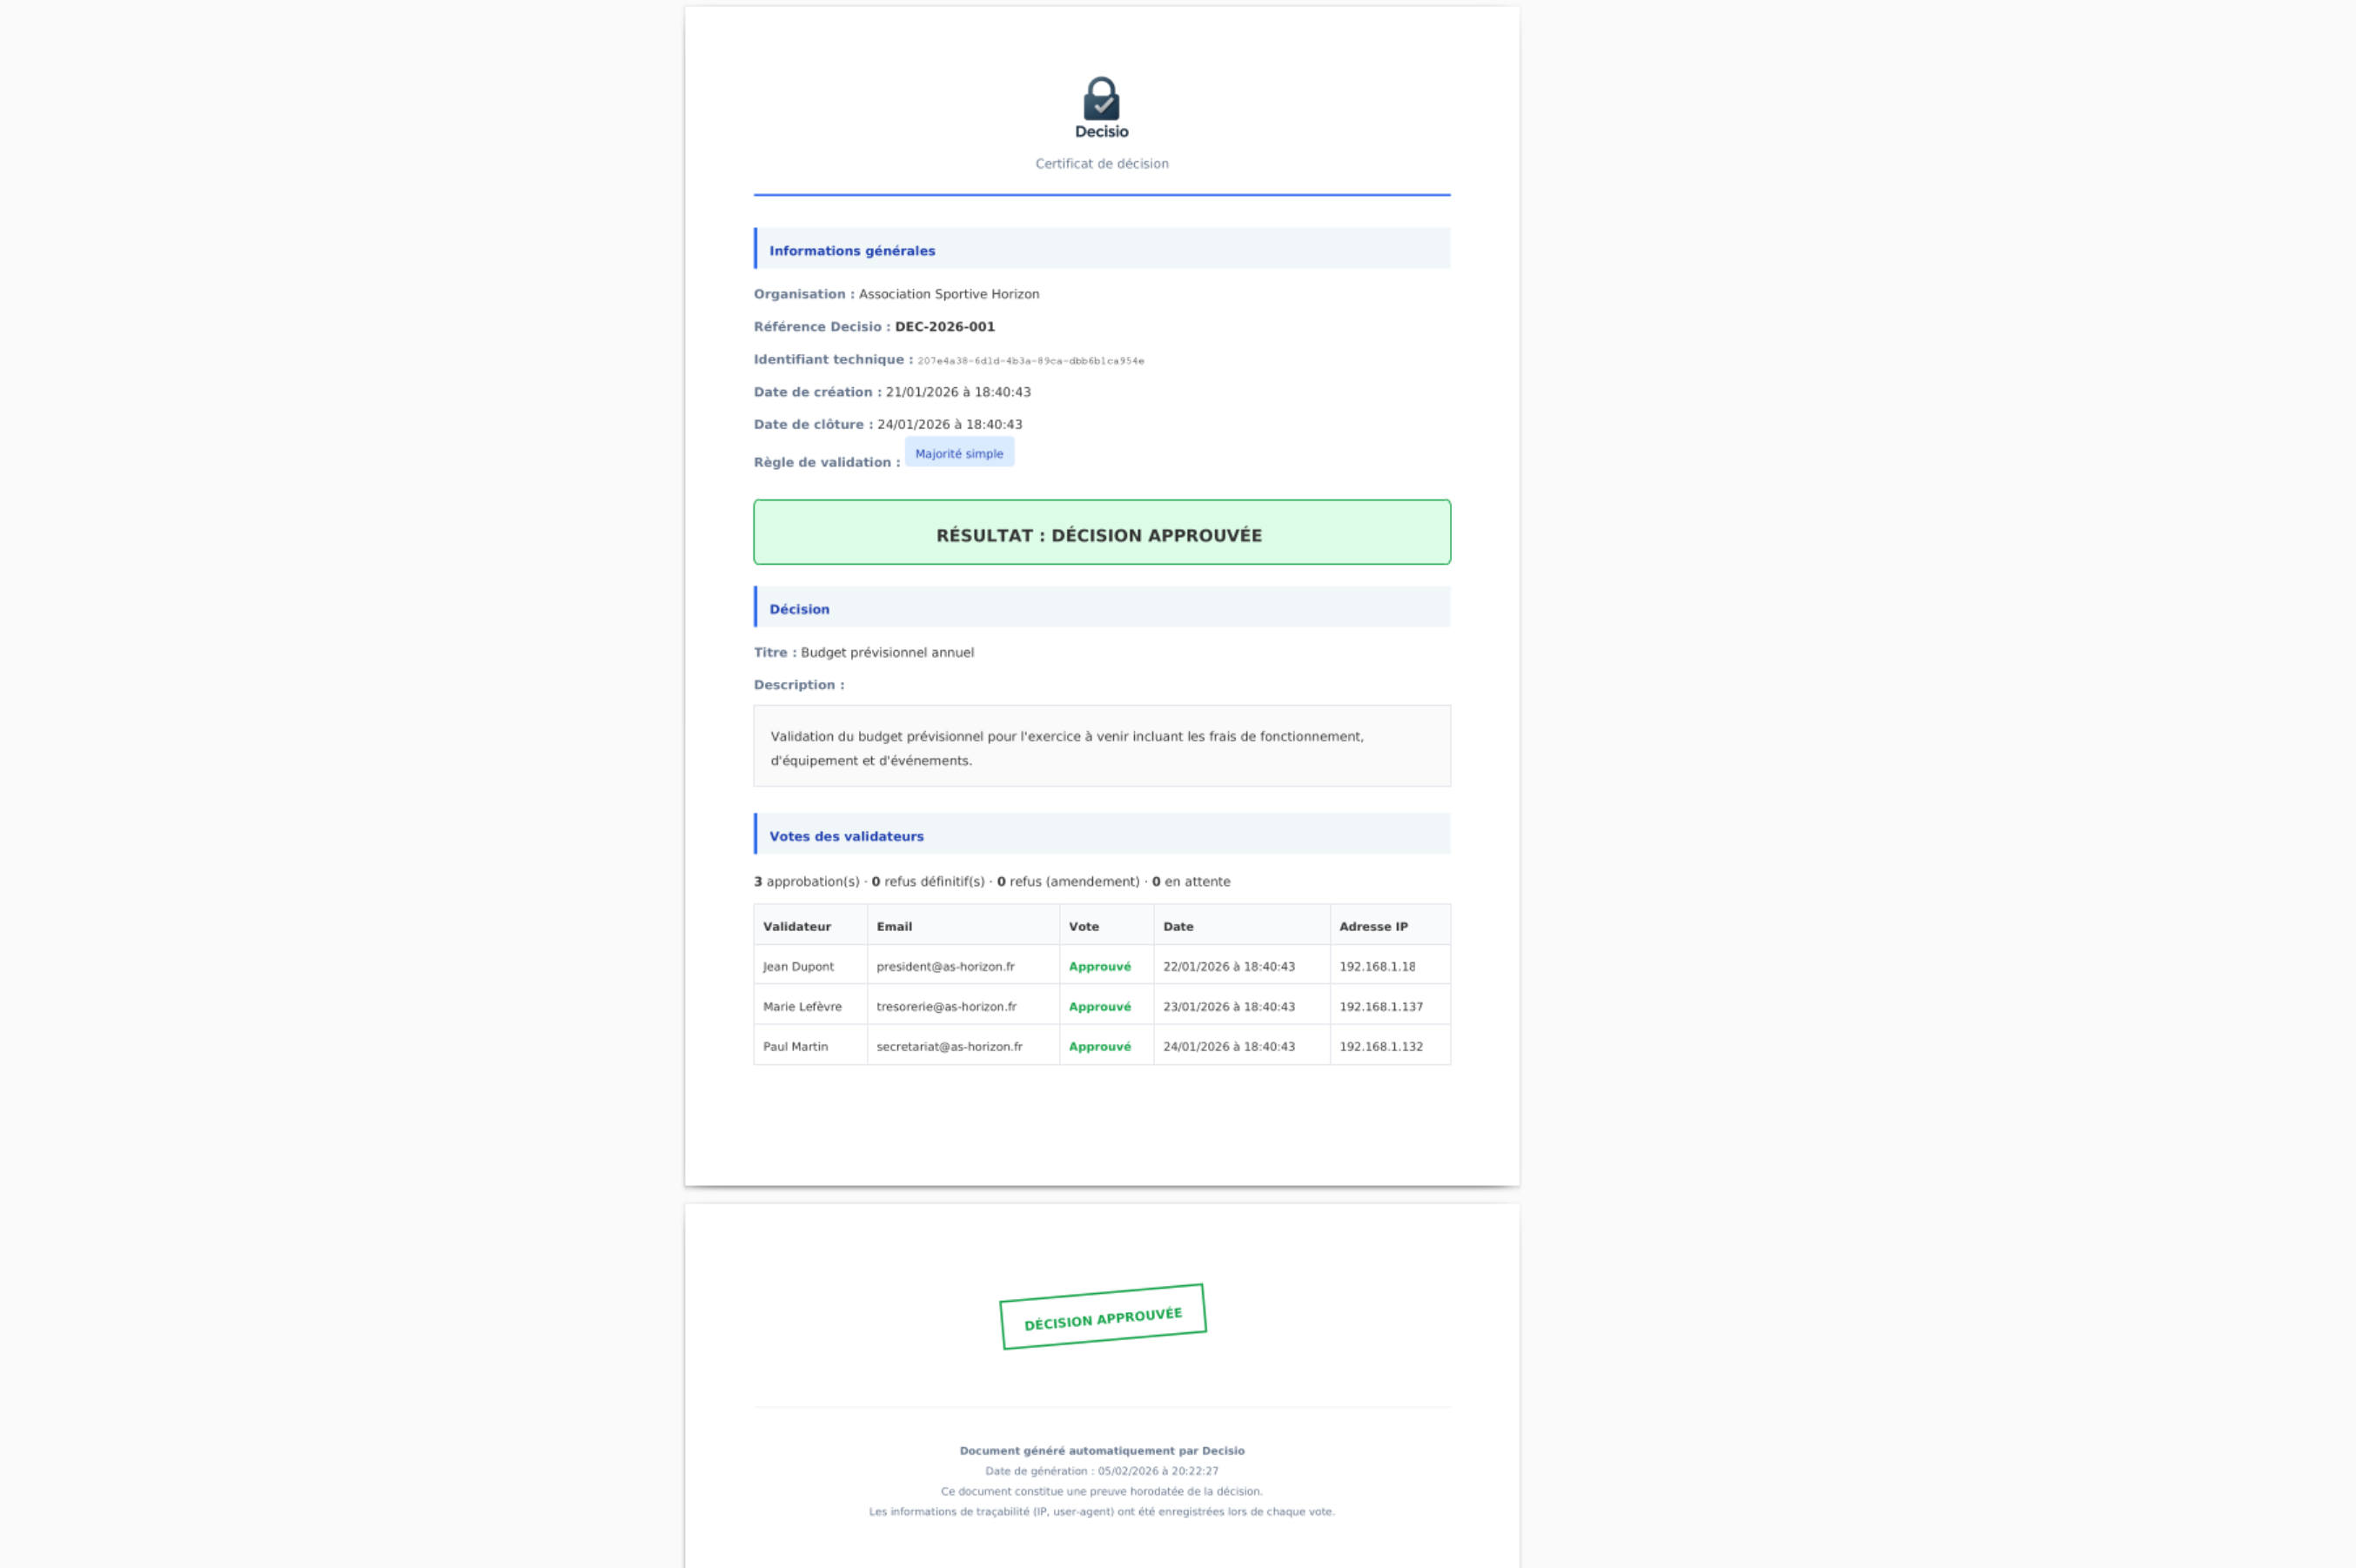Click the Adresse IP column header
2356x1568 pixels.
click(x=1373, y=926)
